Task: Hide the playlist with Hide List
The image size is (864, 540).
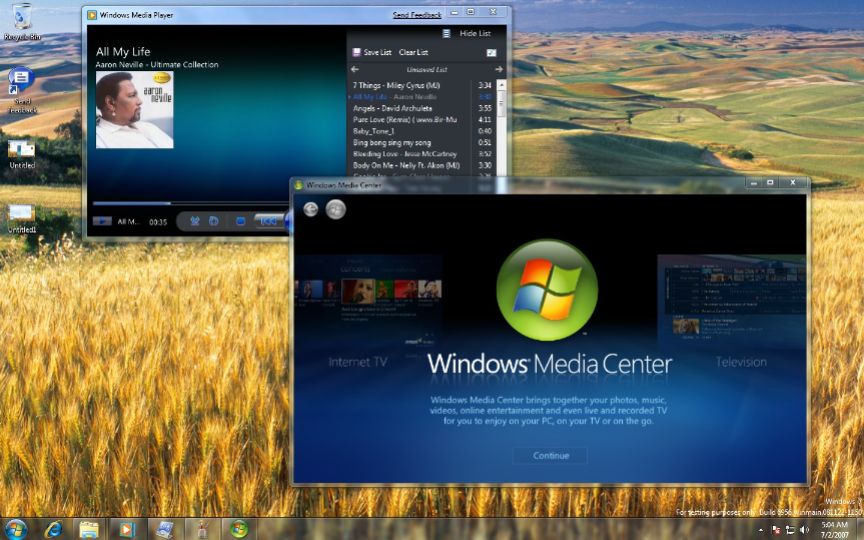Action: (474, 33)
